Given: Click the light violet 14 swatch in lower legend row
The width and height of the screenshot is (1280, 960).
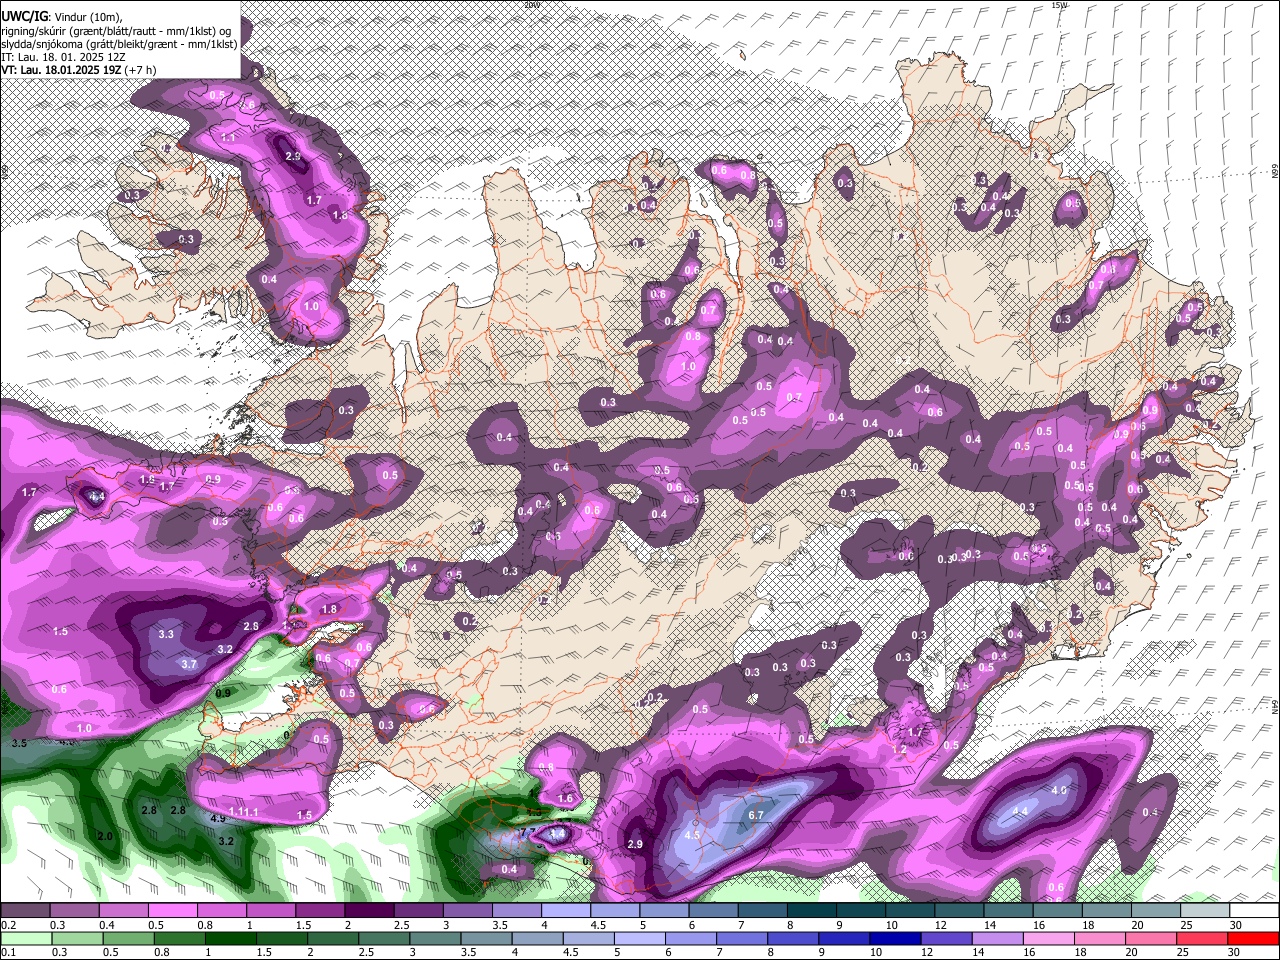Looking at the screenshot, I should click(x=998, y=938).
